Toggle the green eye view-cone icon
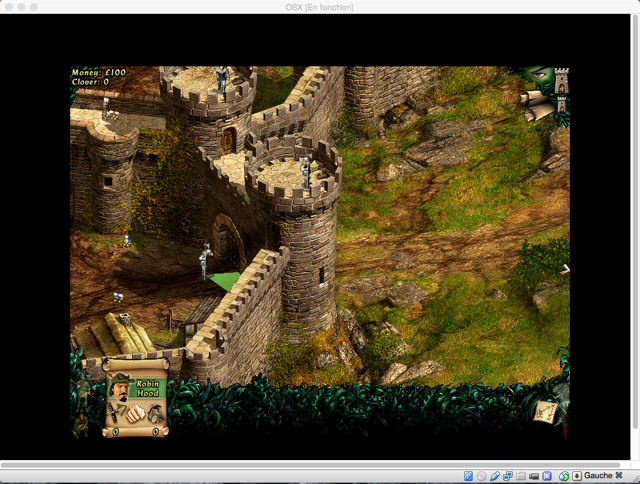The width and height of the screenshot is (640, 484). [x=541, y=75]
